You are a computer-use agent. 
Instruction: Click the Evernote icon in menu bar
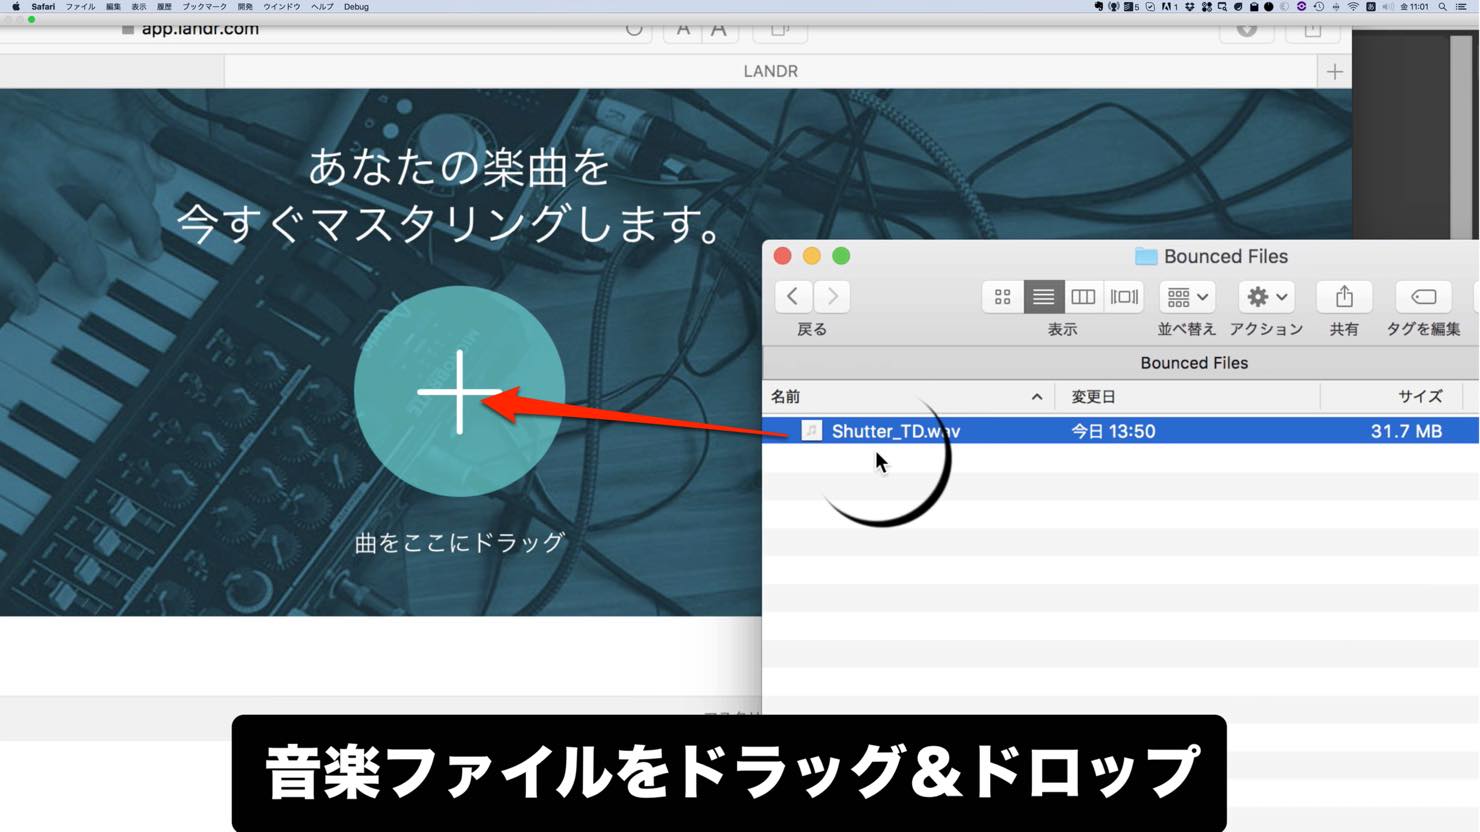click(1099, 6)
